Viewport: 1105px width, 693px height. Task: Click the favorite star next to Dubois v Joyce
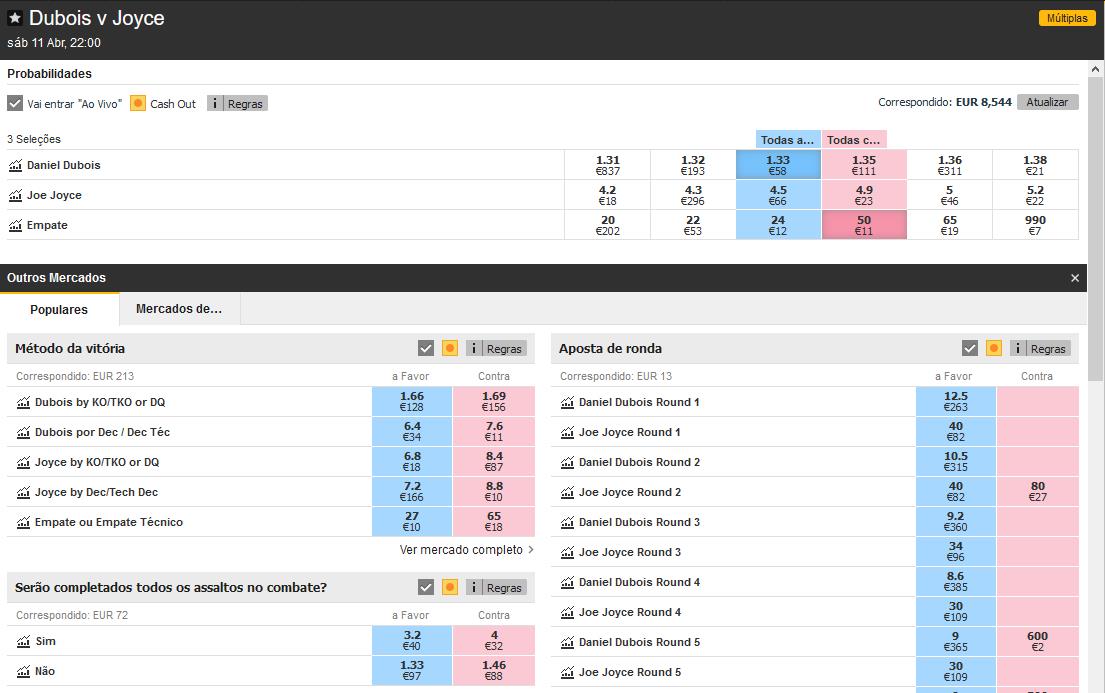click(15, 18)
